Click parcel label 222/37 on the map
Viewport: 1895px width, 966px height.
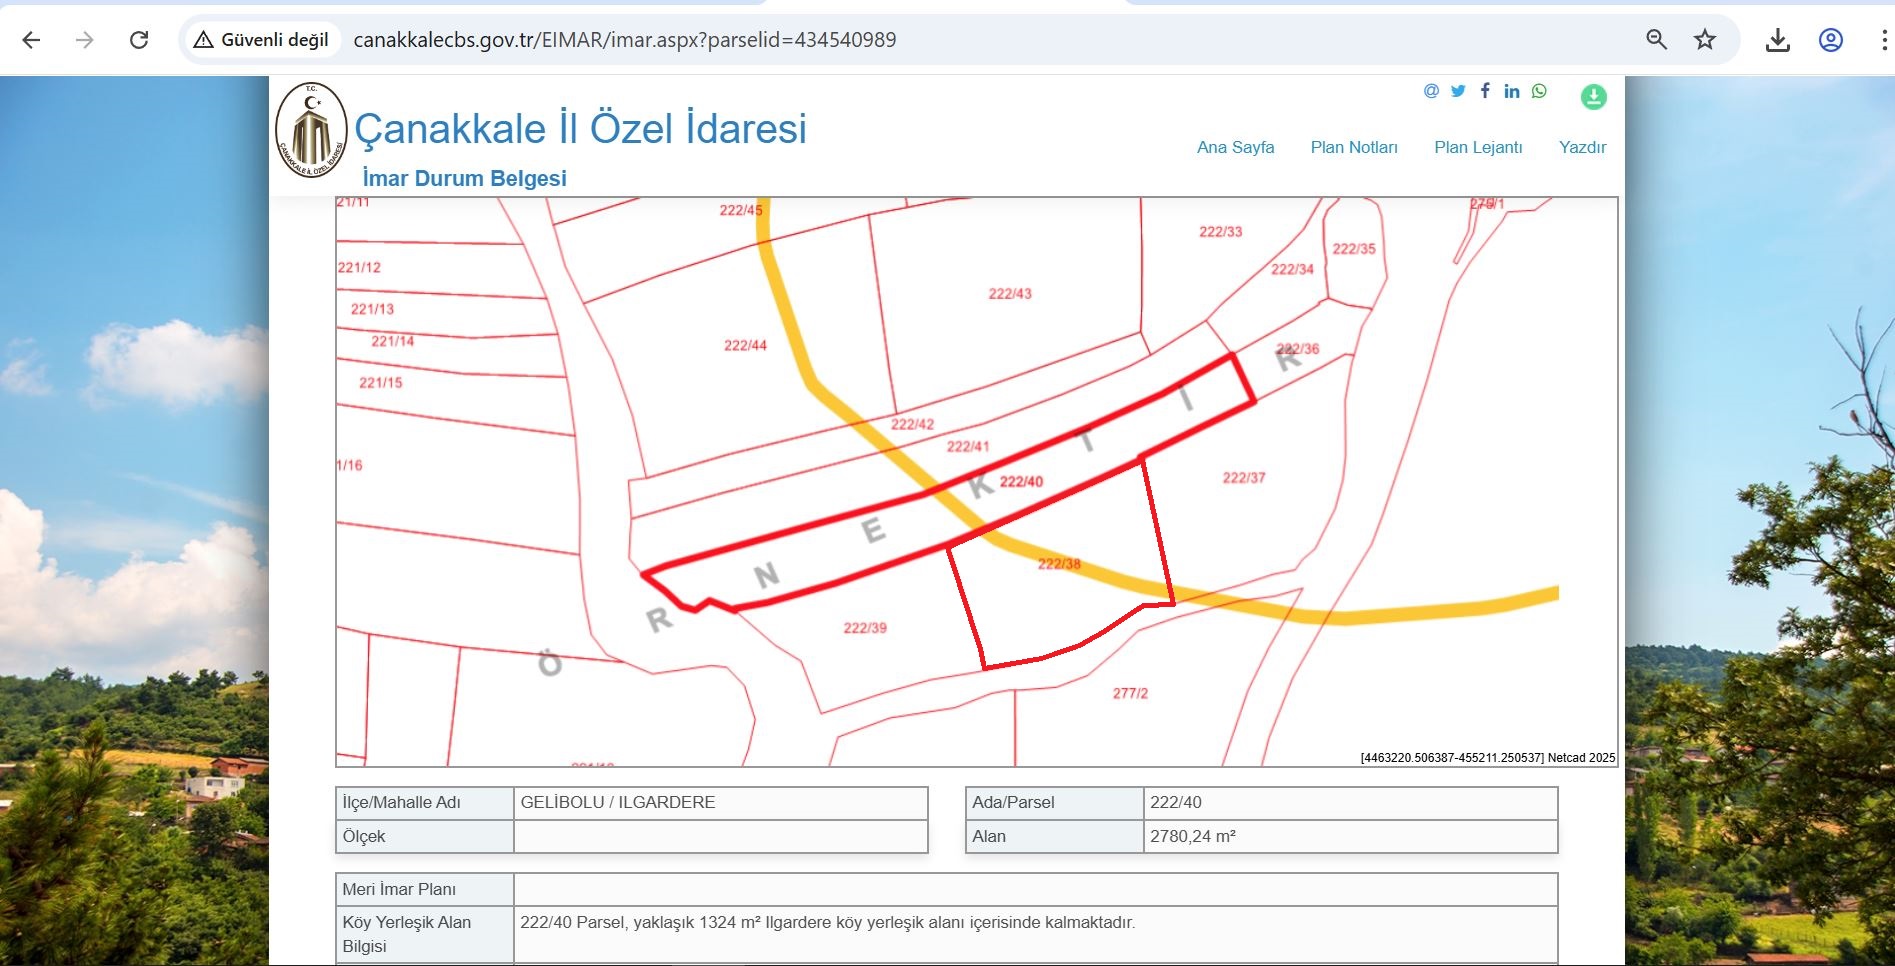coord(1244,478)
